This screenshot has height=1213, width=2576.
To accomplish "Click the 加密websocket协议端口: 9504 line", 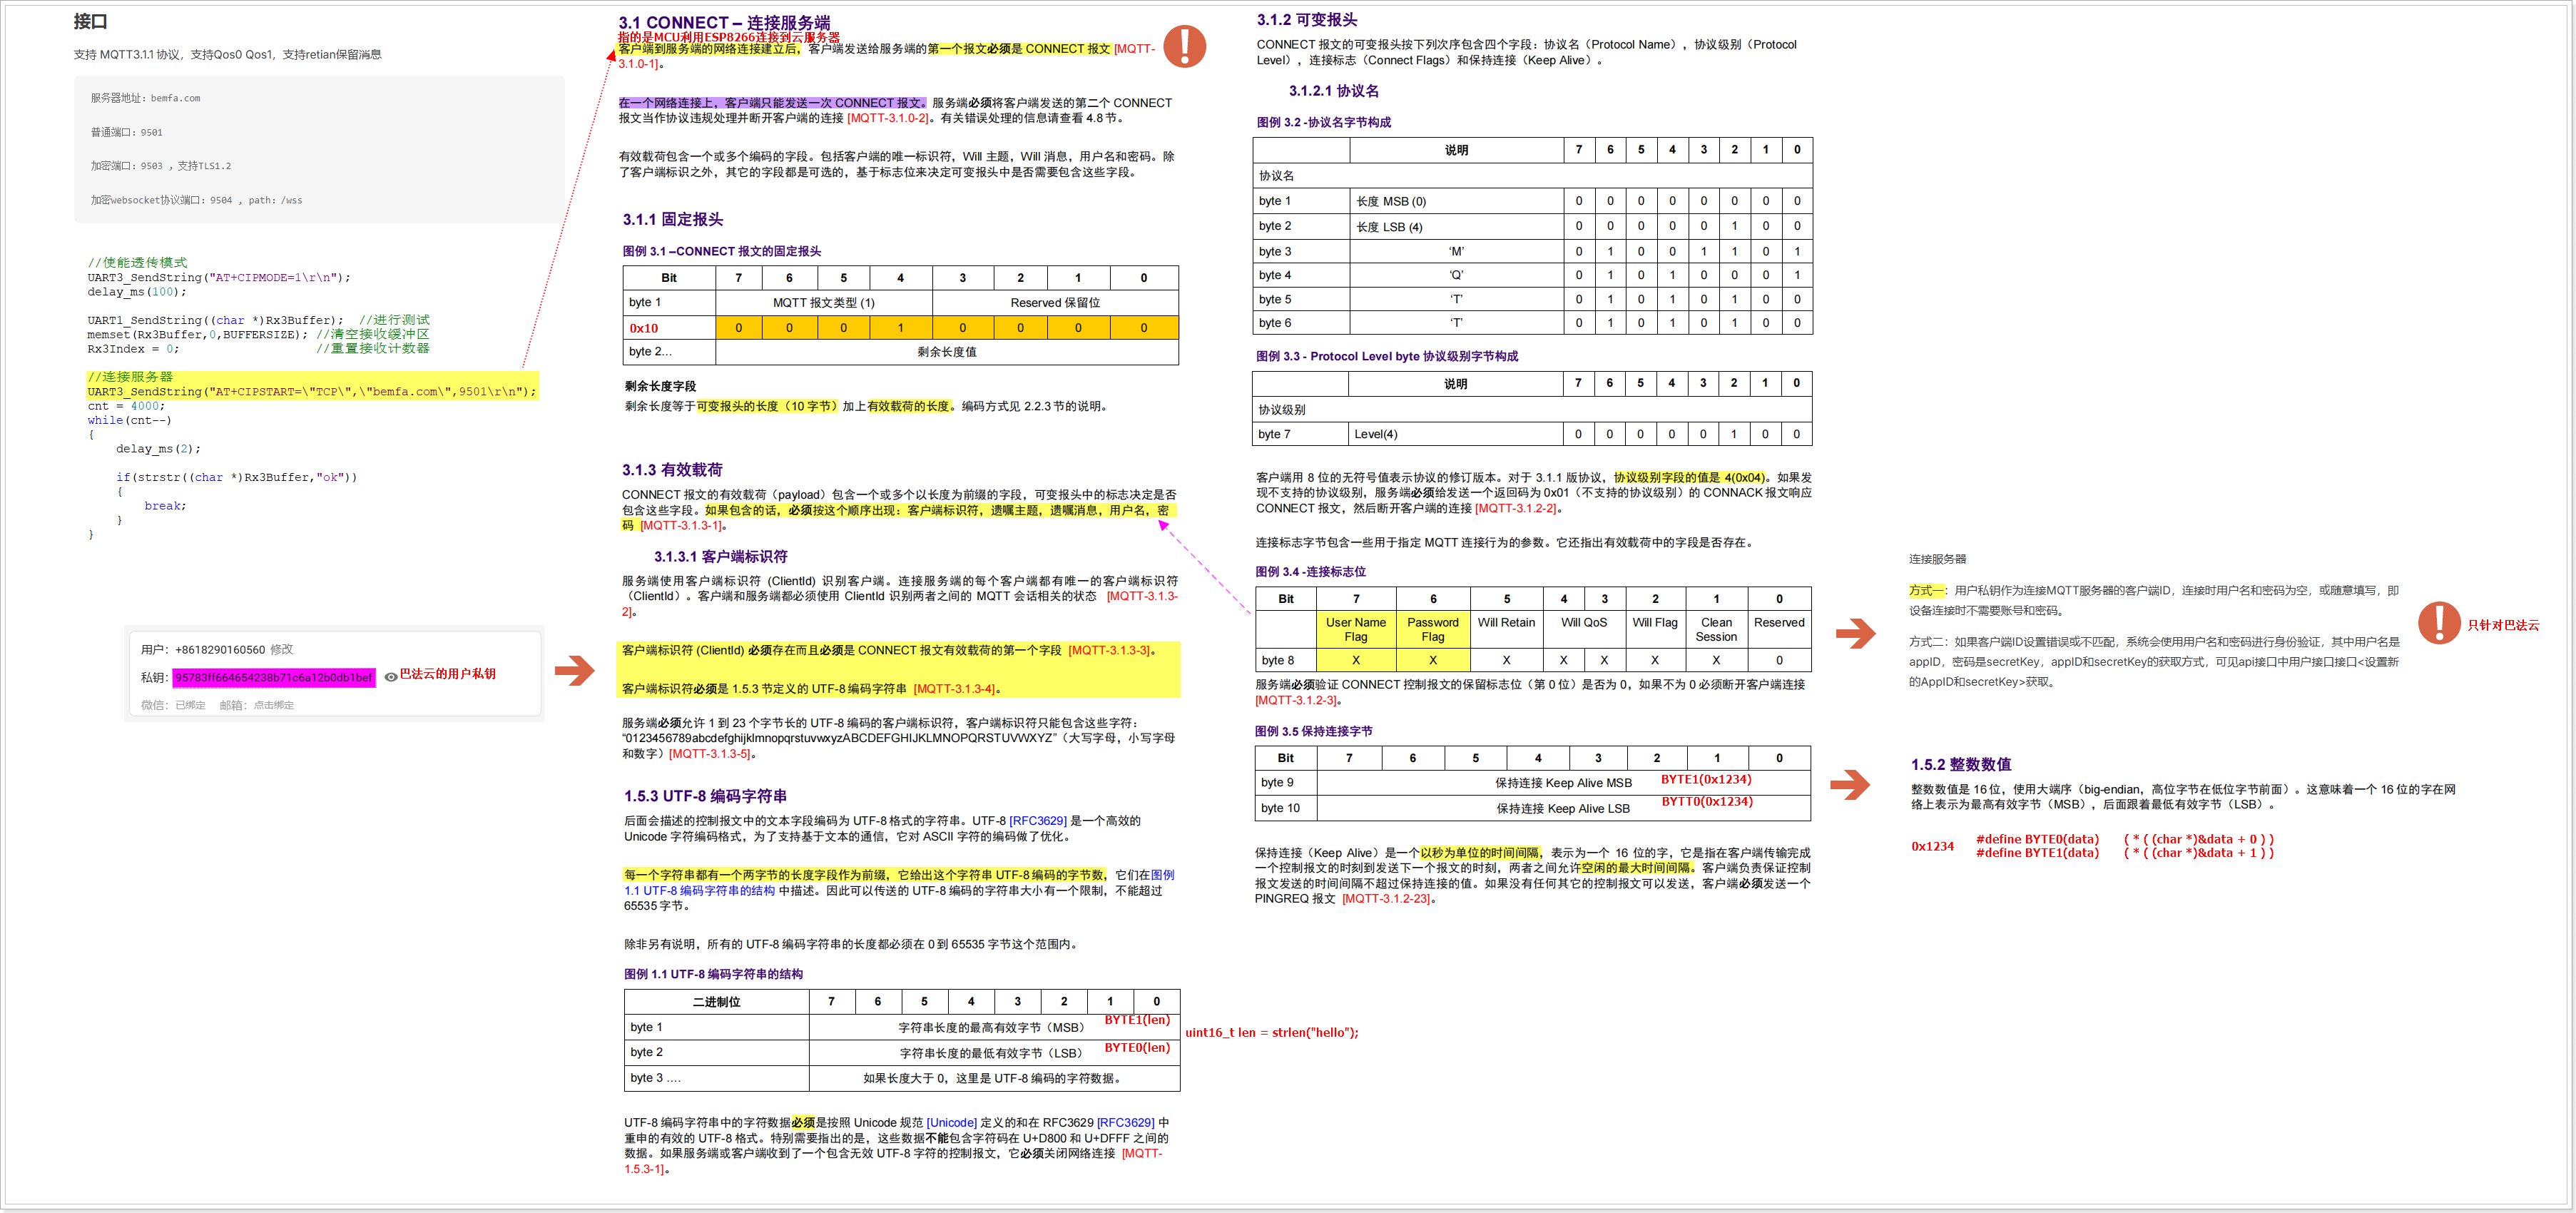I will tap(196, 200).
